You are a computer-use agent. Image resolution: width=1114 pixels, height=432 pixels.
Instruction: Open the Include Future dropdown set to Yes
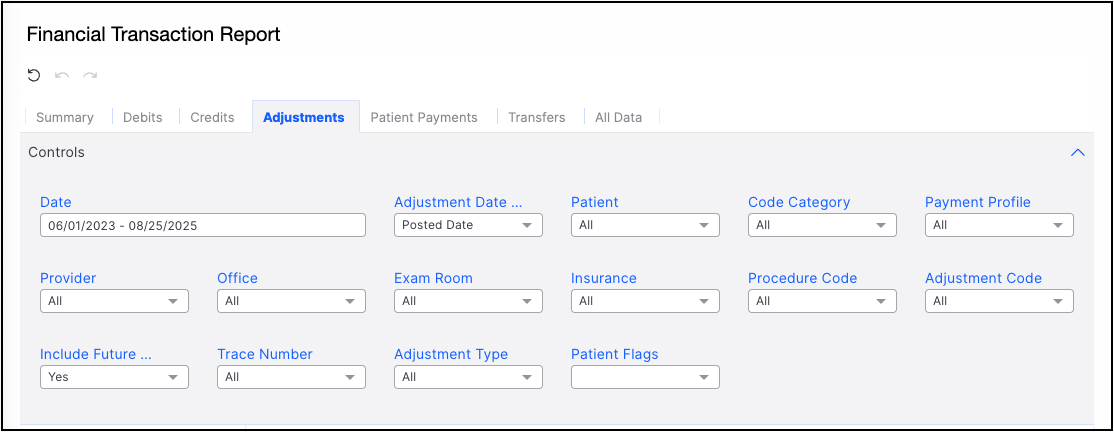[114, 377]
